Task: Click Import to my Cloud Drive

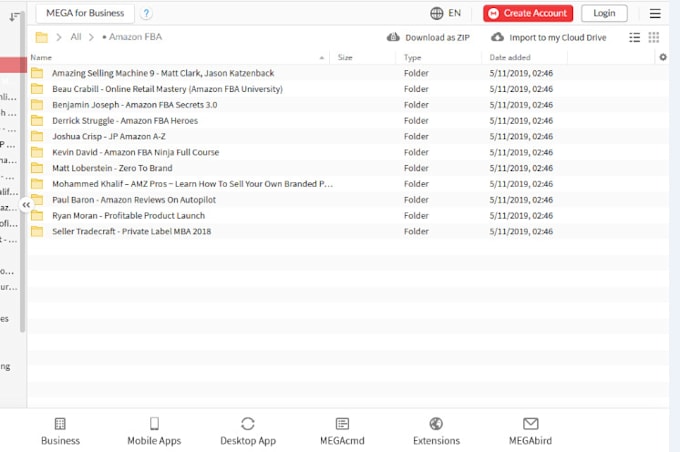Action: point(557,37)
